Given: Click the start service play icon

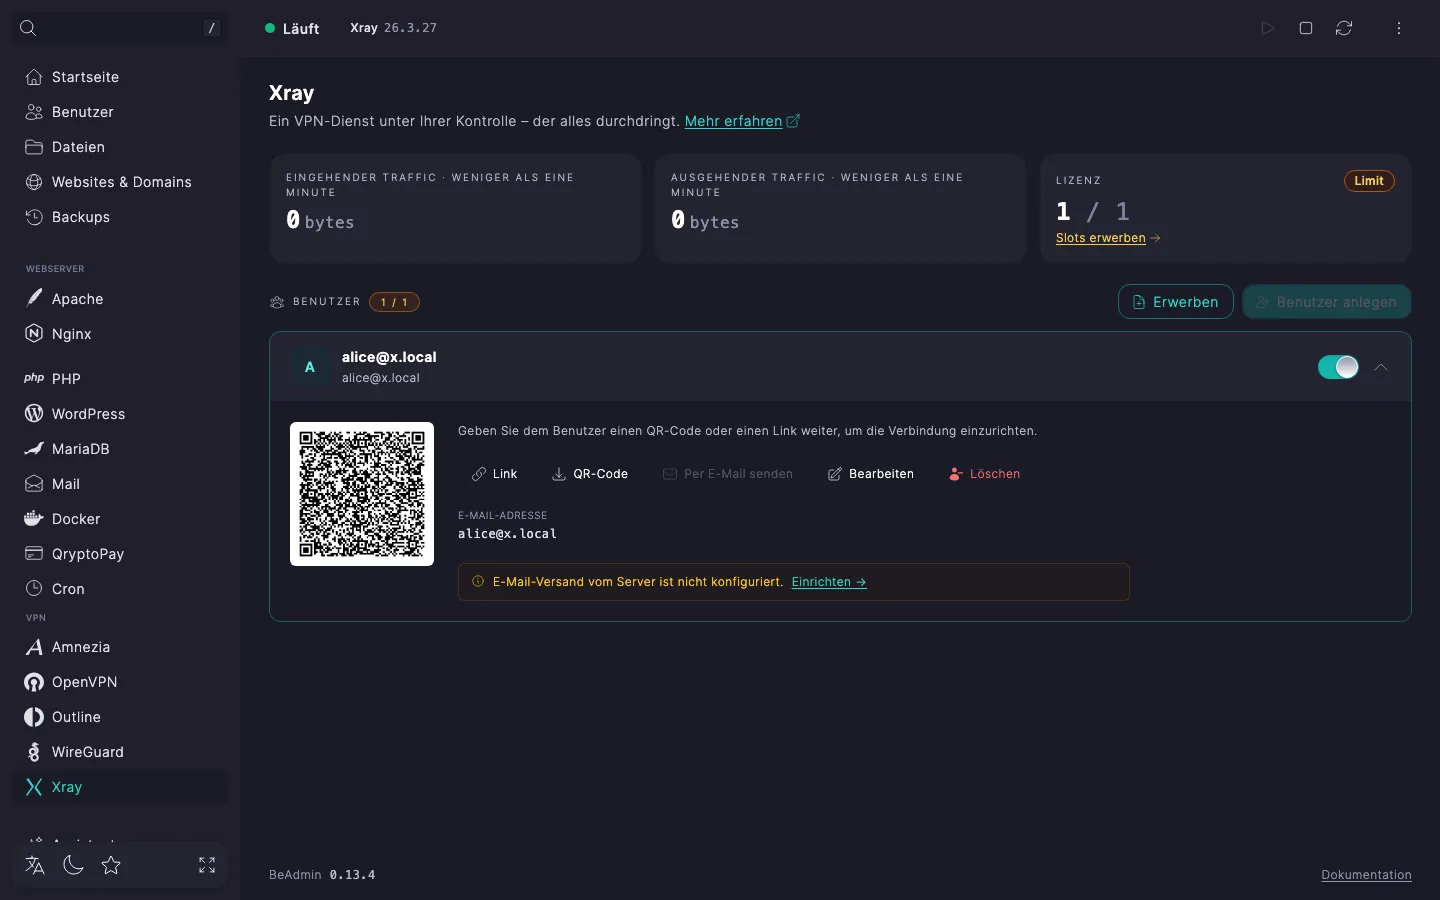Looking at the screenshot, I should pyautogui.click(x=1268, y=28).
